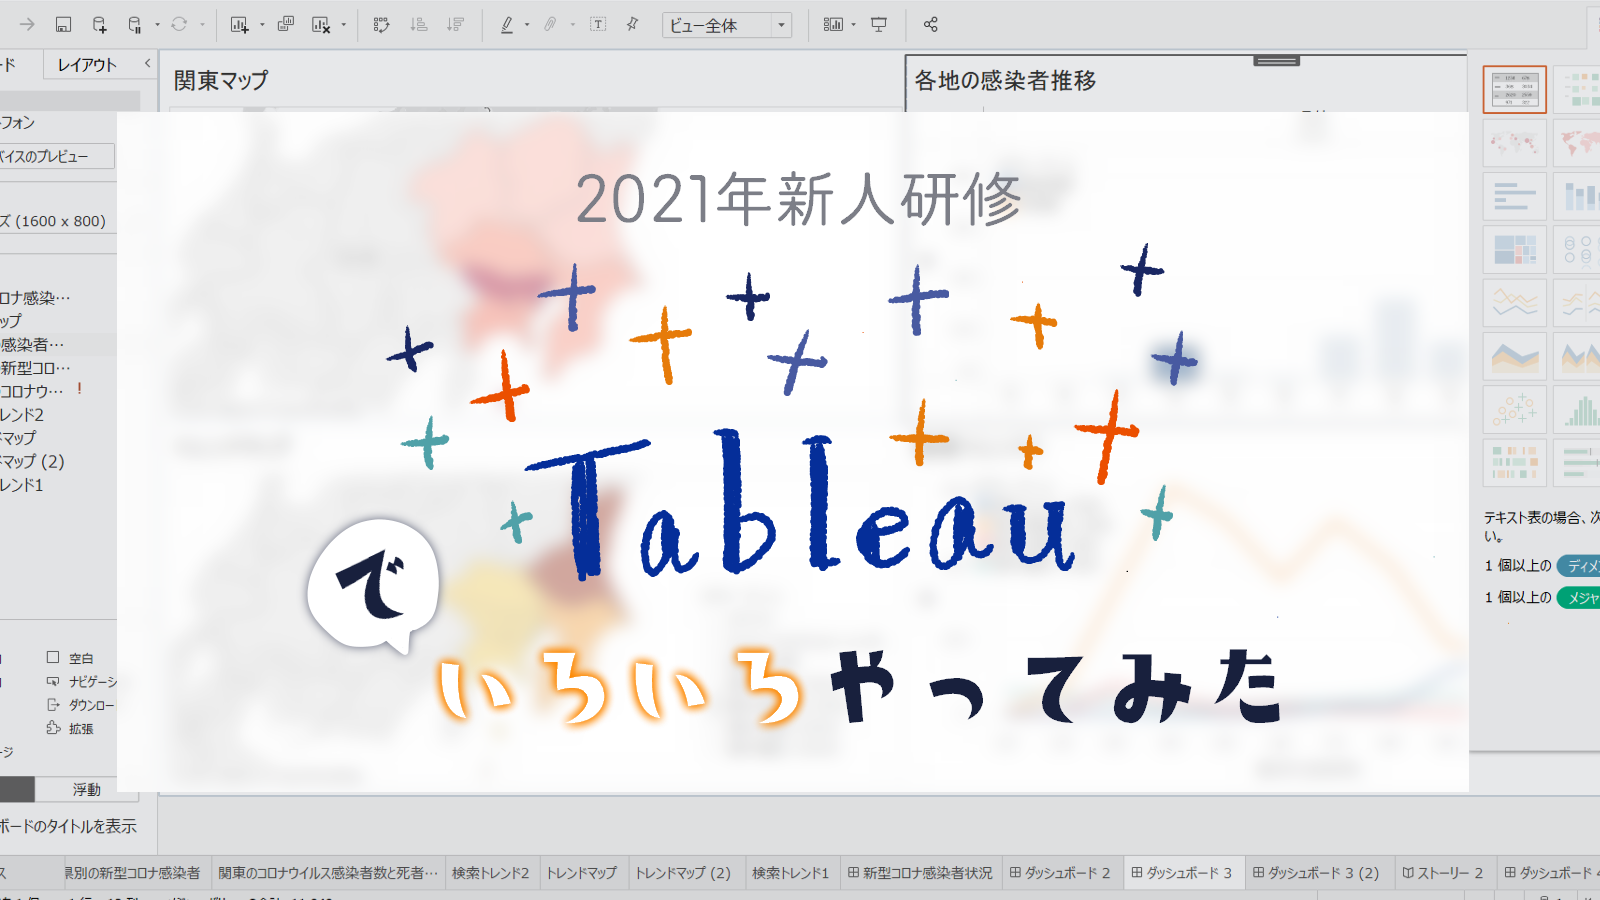Image resolution: width=1600 pixels, height=900 pixels.
Task: Open the トレンドマップ (2) sheet tab
Action: point(683,873)
